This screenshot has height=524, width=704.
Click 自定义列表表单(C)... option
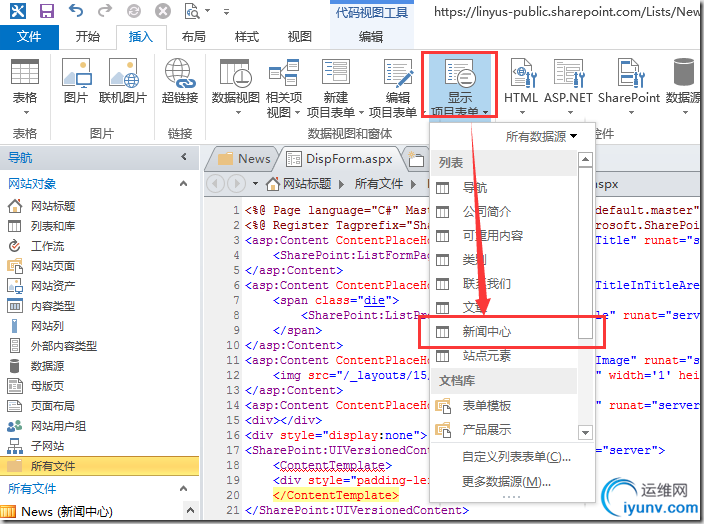point(516,457)
